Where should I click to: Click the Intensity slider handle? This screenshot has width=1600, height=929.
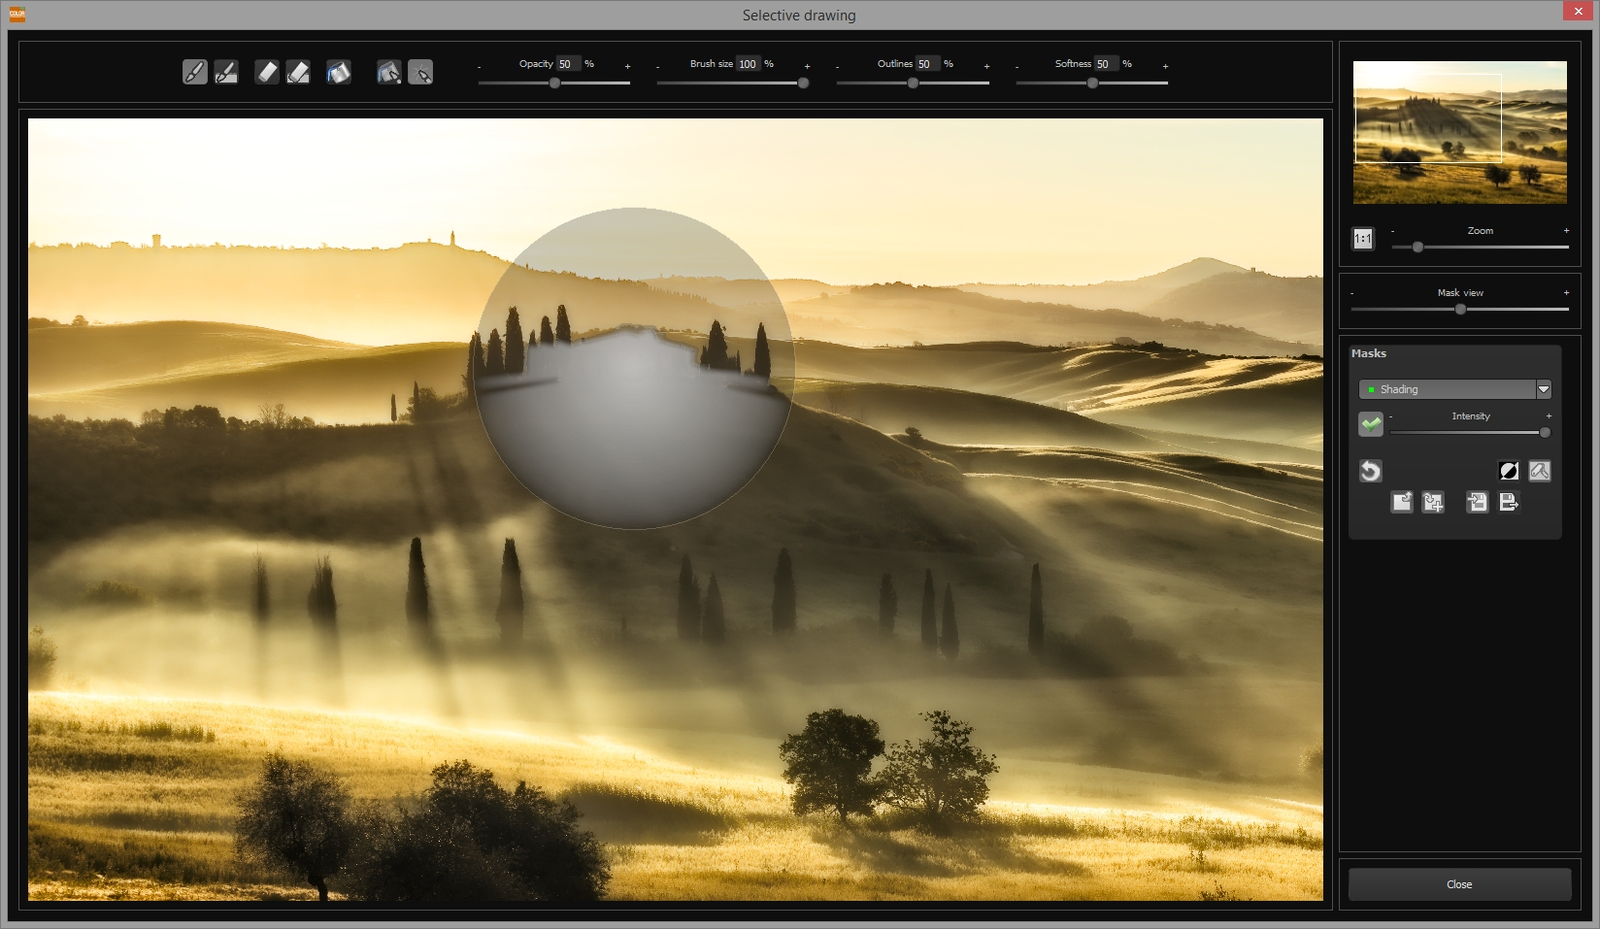pos(1545,433)
